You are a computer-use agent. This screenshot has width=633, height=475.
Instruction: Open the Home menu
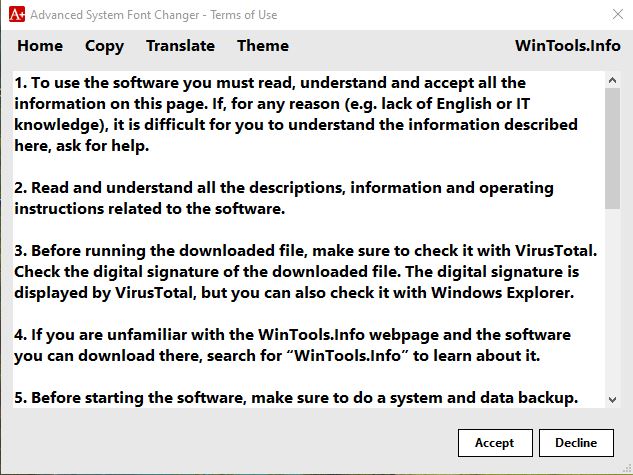click(x=40, y=46)
